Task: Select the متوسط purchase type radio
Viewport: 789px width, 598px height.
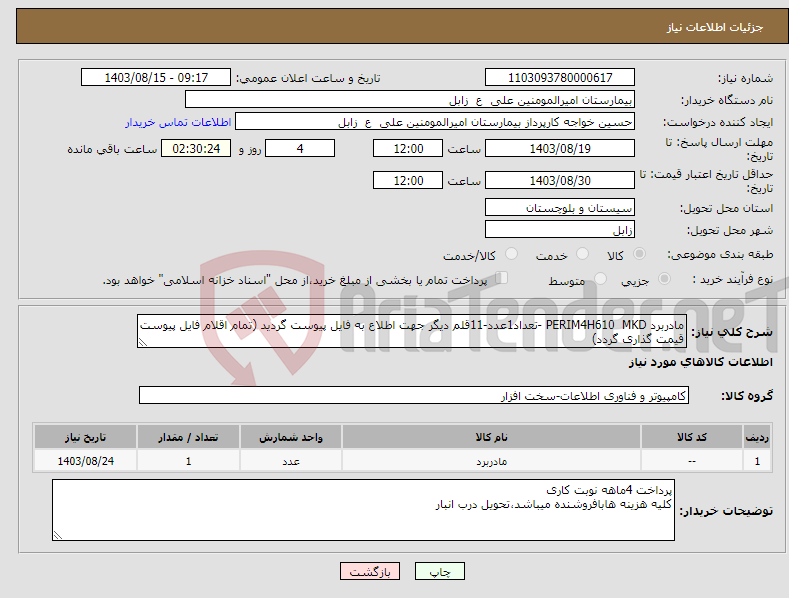Action: [600, 278]
